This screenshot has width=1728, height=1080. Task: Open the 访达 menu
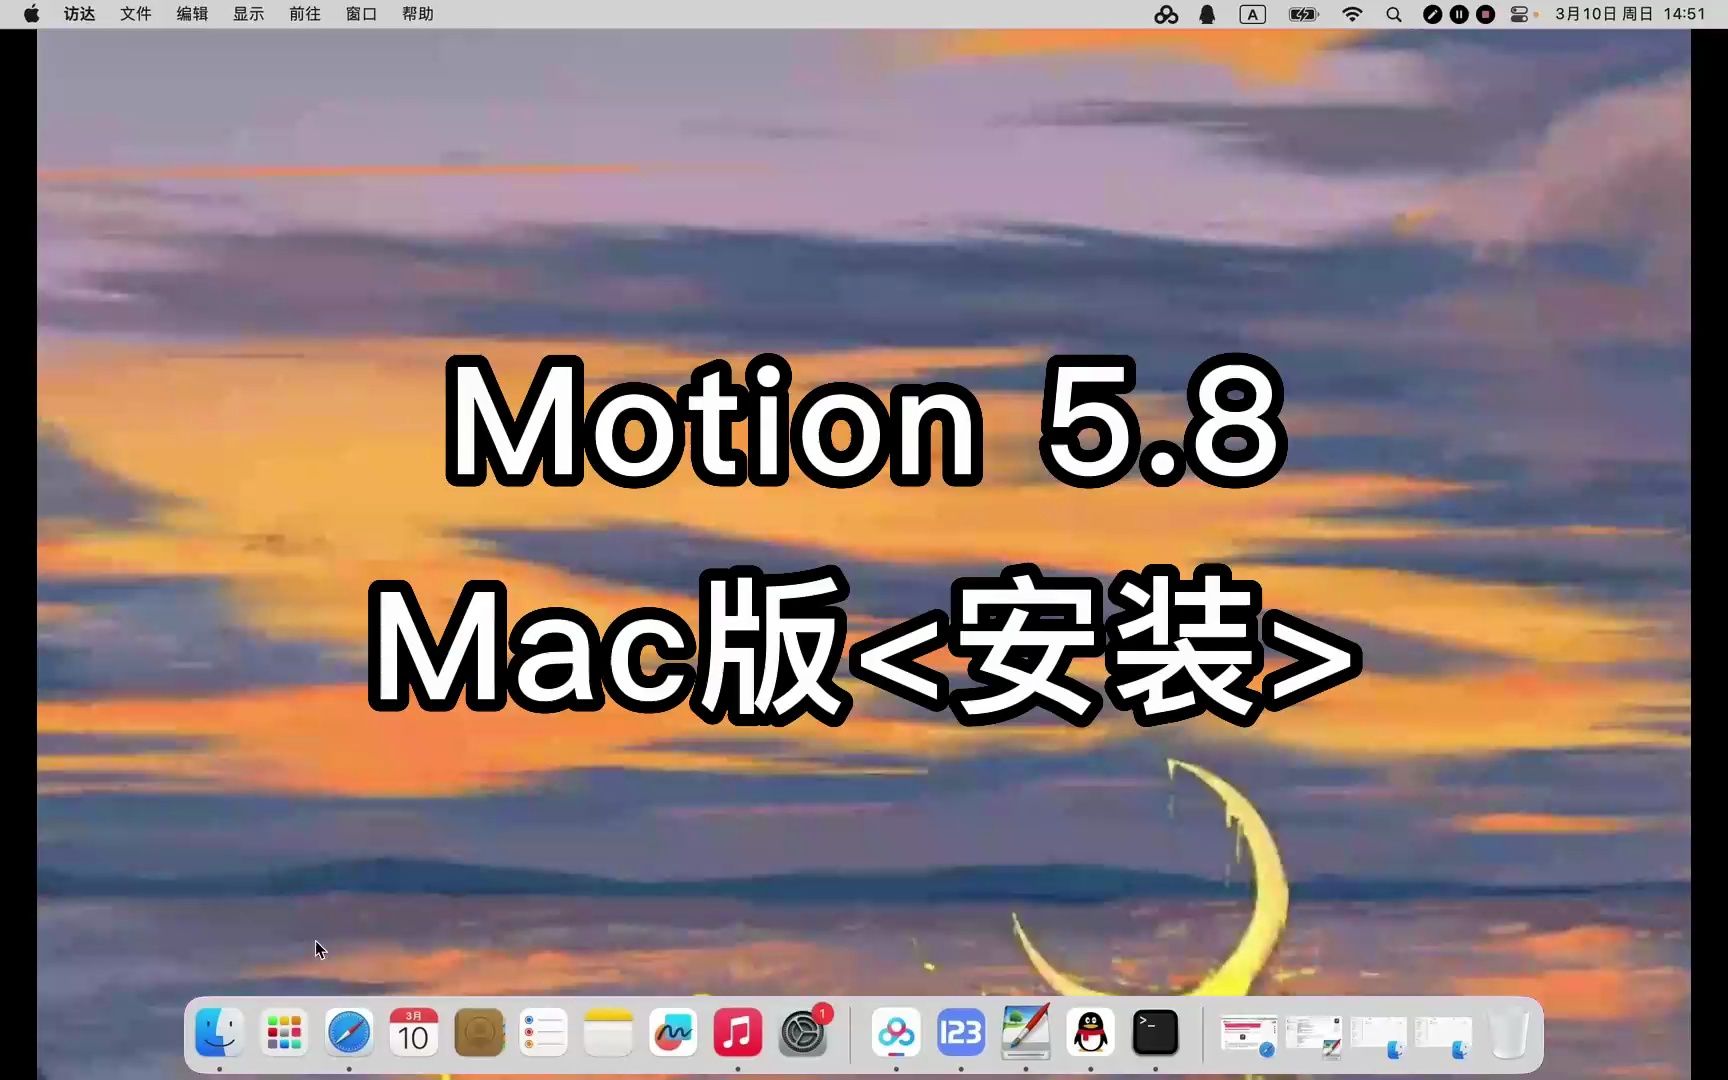click(x=80, y=14)
